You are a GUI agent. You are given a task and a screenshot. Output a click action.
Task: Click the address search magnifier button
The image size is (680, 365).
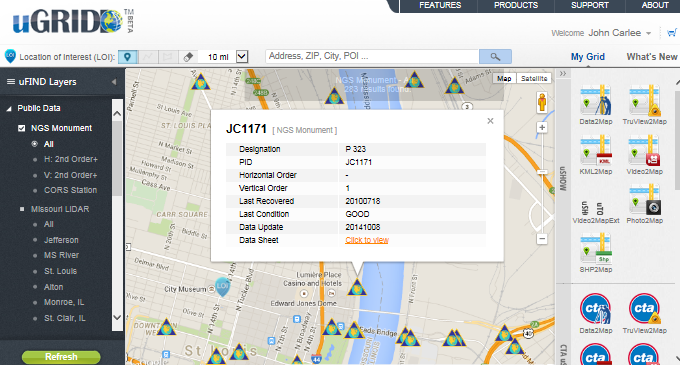click(x=495, y=56)
